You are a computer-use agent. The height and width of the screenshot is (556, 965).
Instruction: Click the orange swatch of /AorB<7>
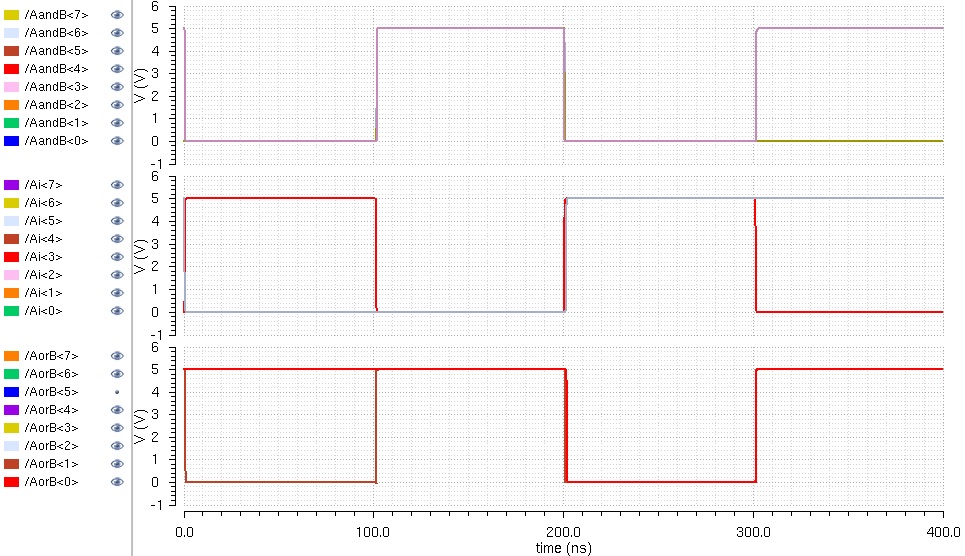[12, 356]
